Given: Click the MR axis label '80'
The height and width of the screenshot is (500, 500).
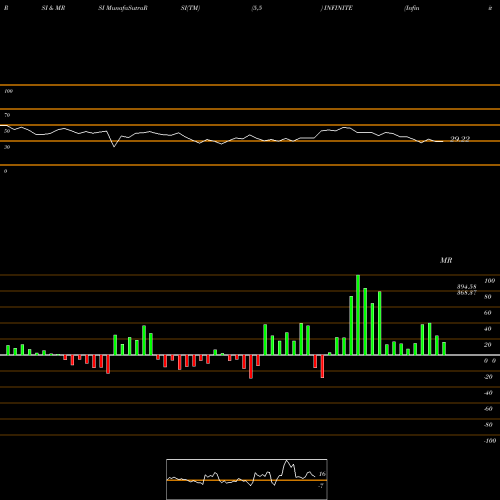Looking at the screenshot, I should (488, 297).
